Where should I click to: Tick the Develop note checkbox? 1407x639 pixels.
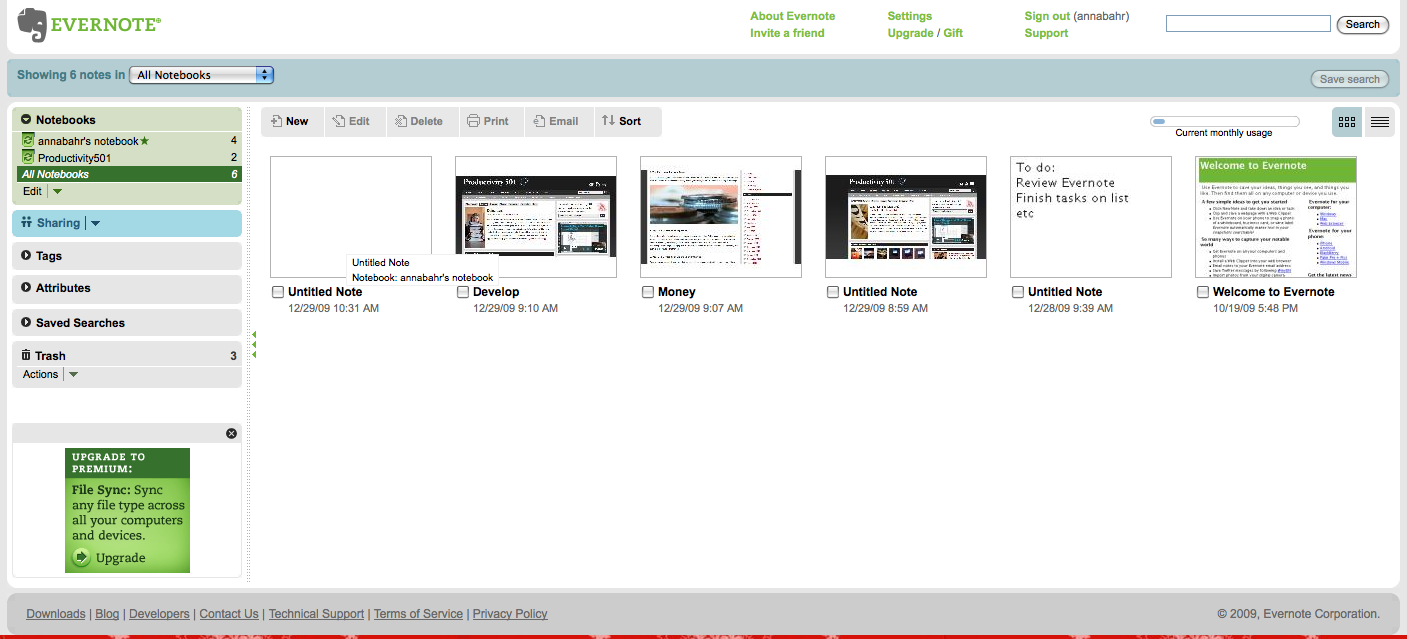463,292
